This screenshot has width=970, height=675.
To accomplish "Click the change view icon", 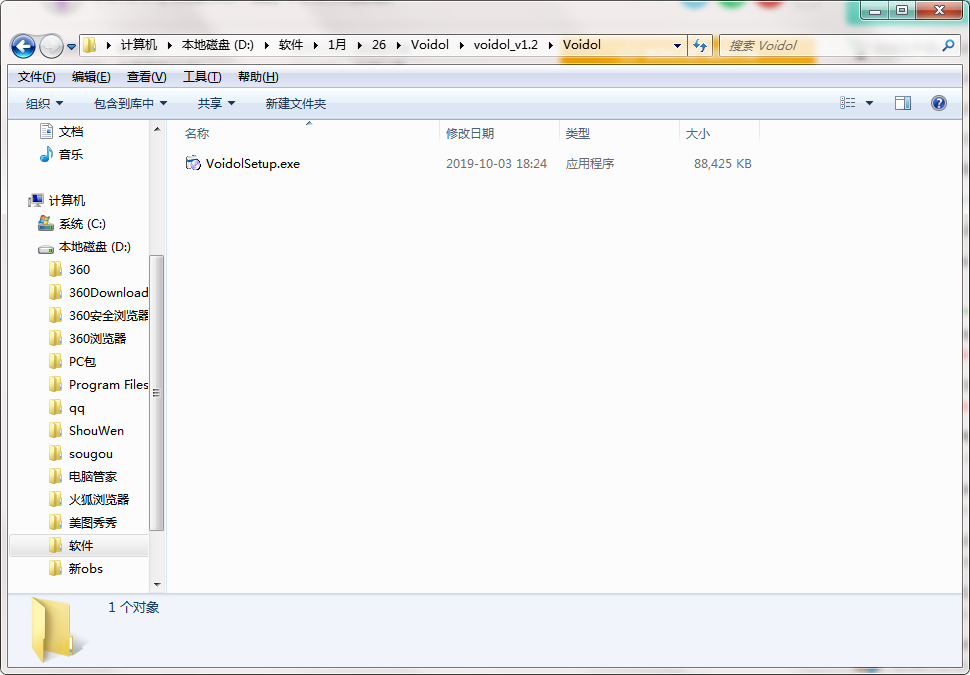I will tap(848, 103).
